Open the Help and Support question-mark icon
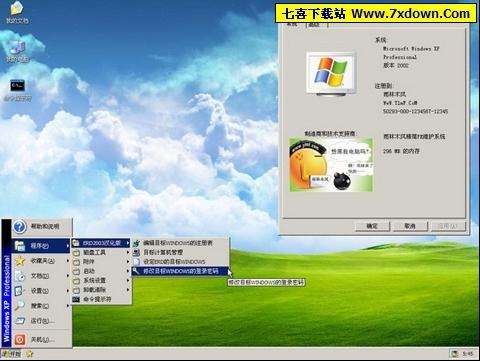The width and height of the screenshot is (480, 361). point(20,227)
